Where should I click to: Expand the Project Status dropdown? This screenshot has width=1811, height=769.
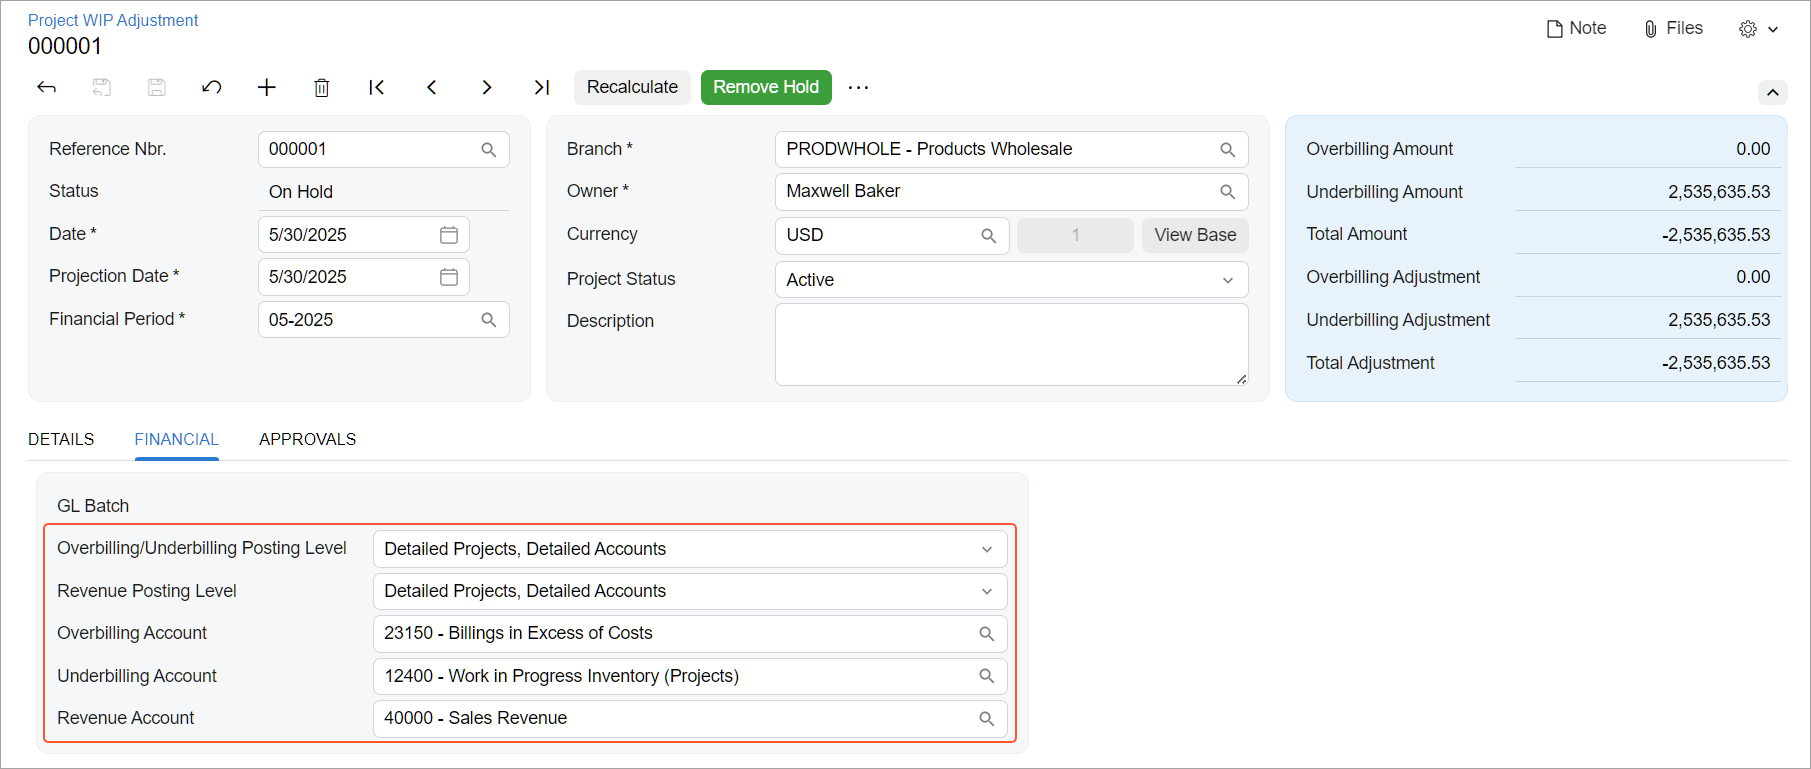pyautogui.click(x=1227, y=280)
